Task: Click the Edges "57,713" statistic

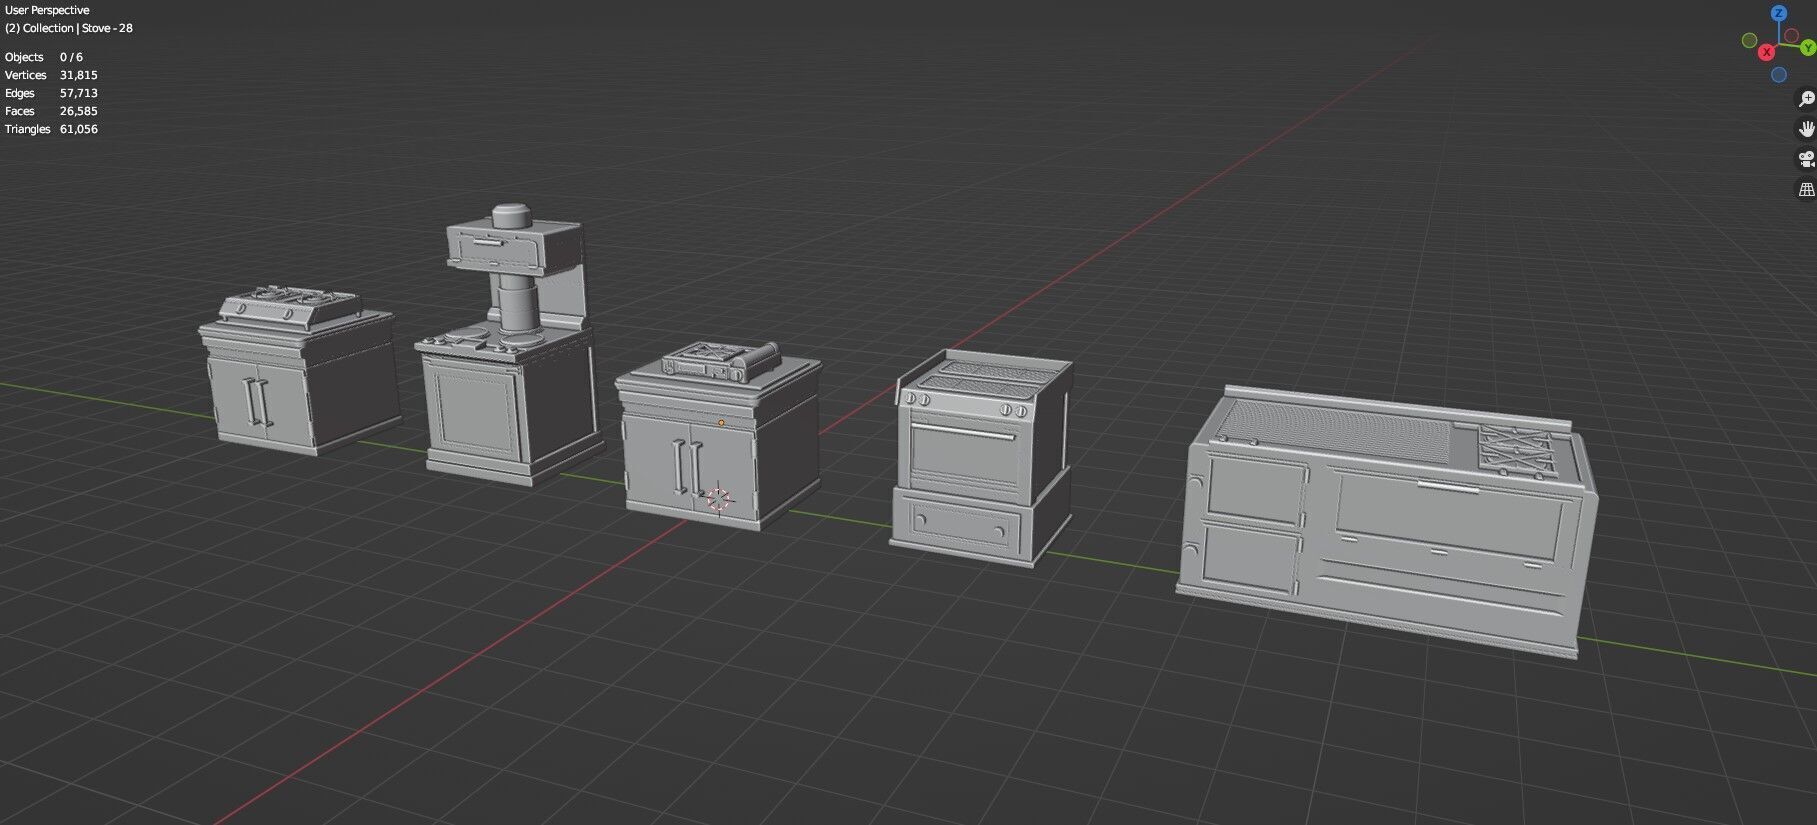Action: click(79, 93)
